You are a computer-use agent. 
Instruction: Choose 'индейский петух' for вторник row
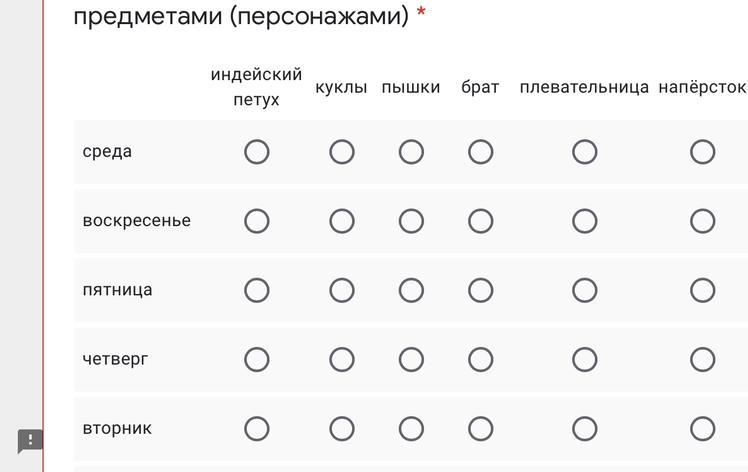(x=257, y=429)
